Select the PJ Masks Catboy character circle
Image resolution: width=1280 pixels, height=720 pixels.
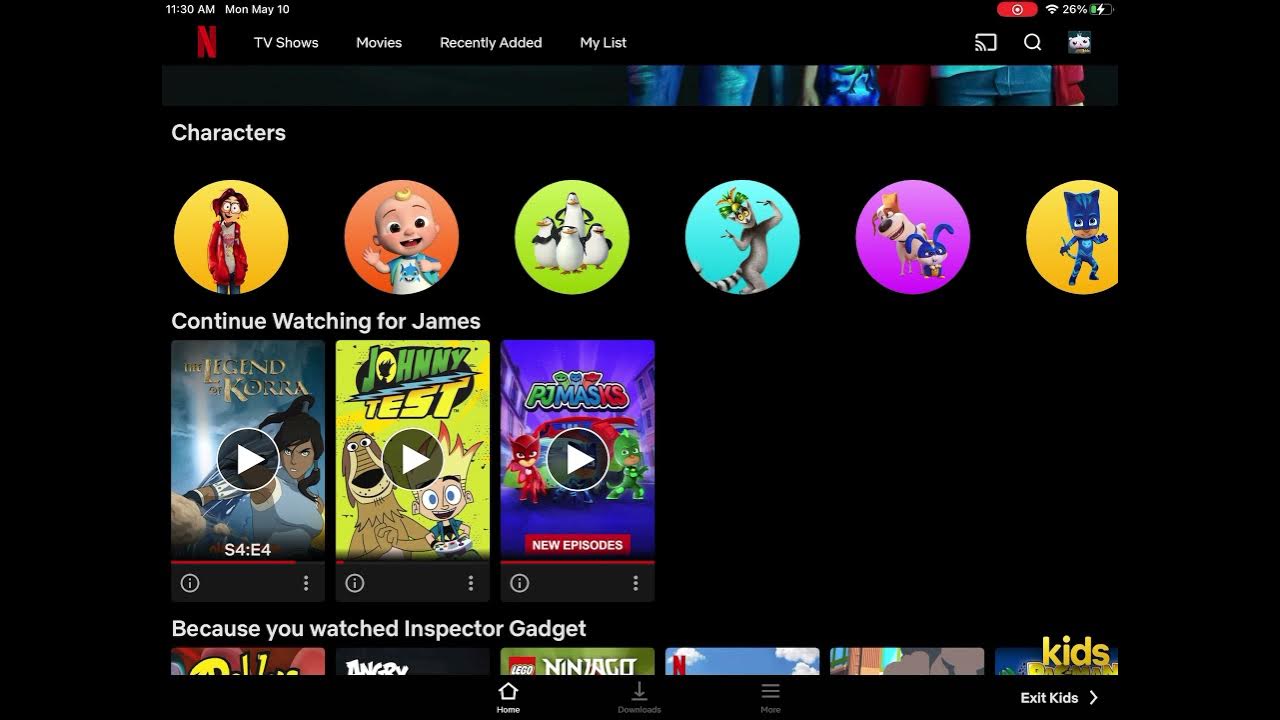pos(1072,237)
